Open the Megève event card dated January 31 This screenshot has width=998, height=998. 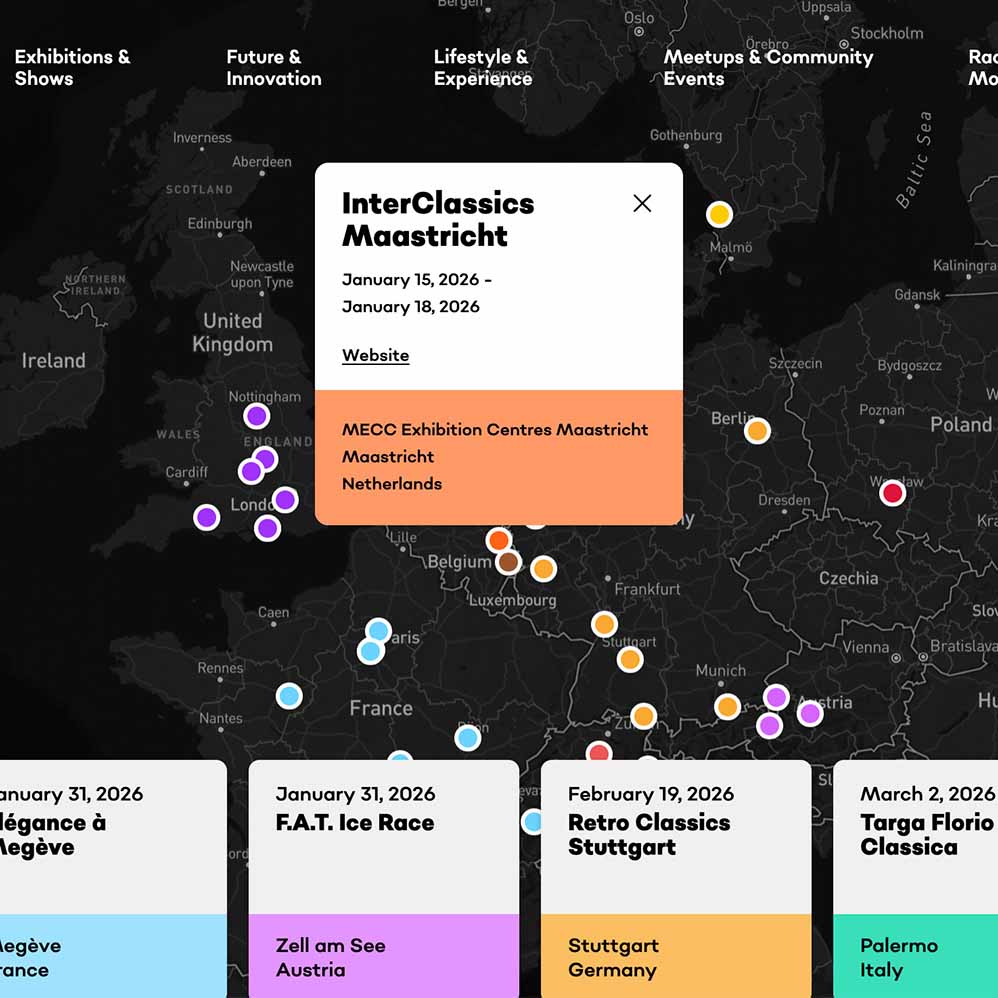coord(113,879)
